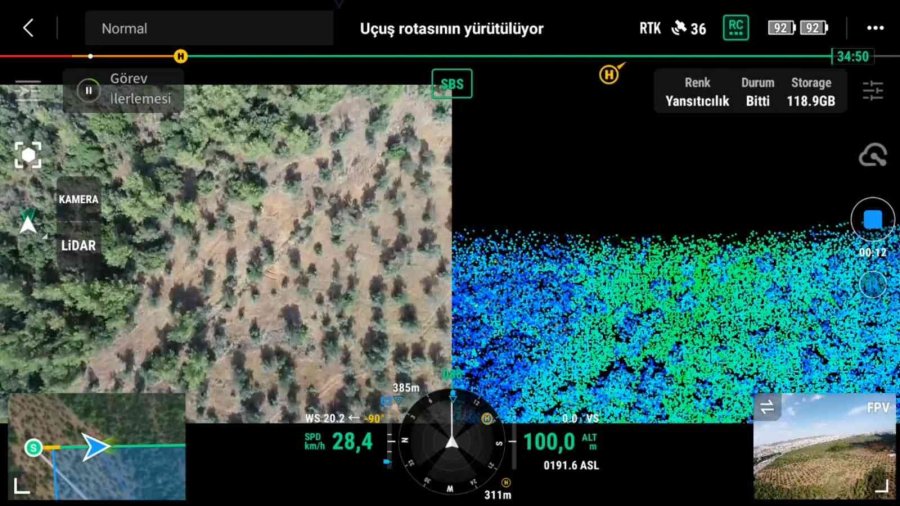Screen dimensions: 900x506
Task: Click the cloud point-cloud upload icon
Action: point(872,156)
